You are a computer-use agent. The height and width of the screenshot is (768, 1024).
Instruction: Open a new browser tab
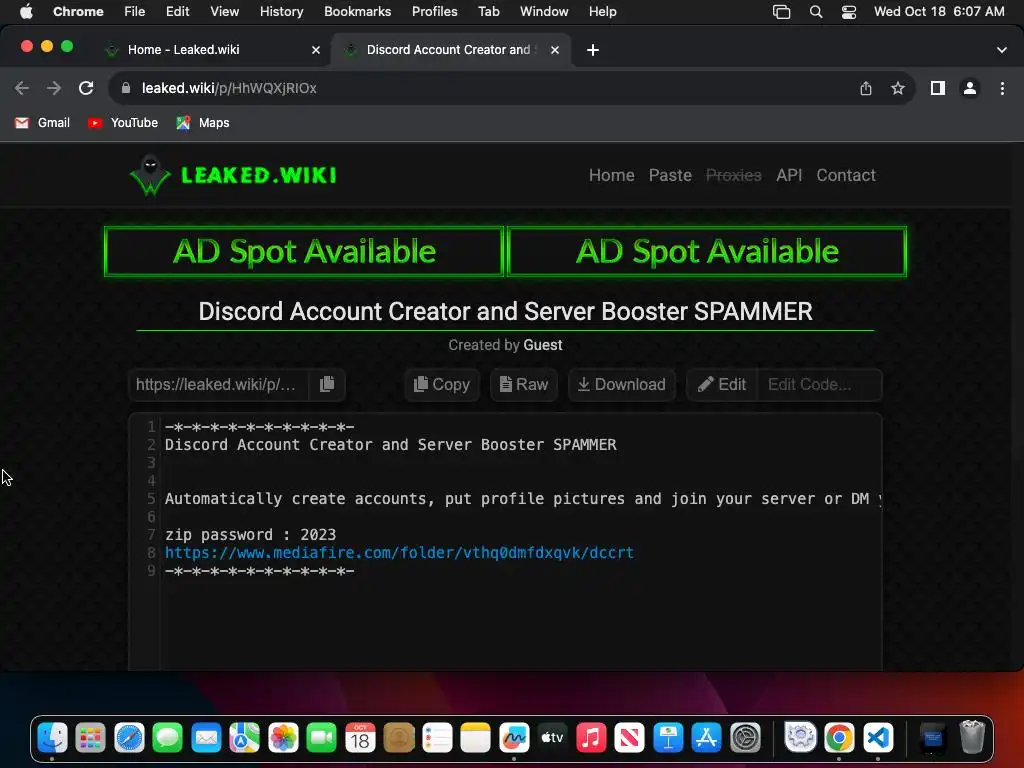tap(593, 50)
